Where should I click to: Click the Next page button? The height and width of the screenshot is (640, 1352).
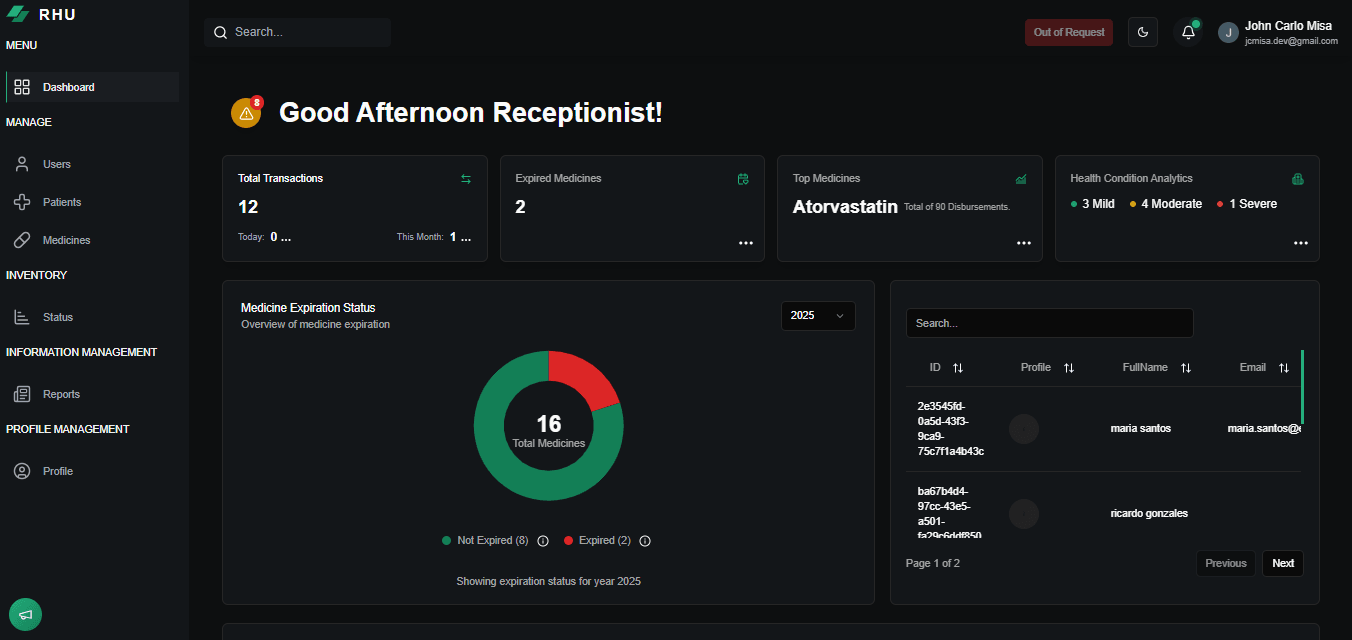(x=1283, y=563)
